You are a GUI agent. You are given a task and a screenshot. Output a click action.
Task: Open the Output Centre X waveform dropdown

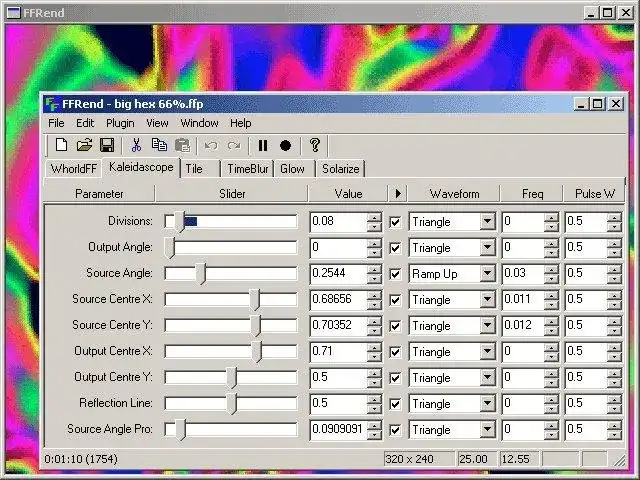pyautogui.click(x=487, y=352)
